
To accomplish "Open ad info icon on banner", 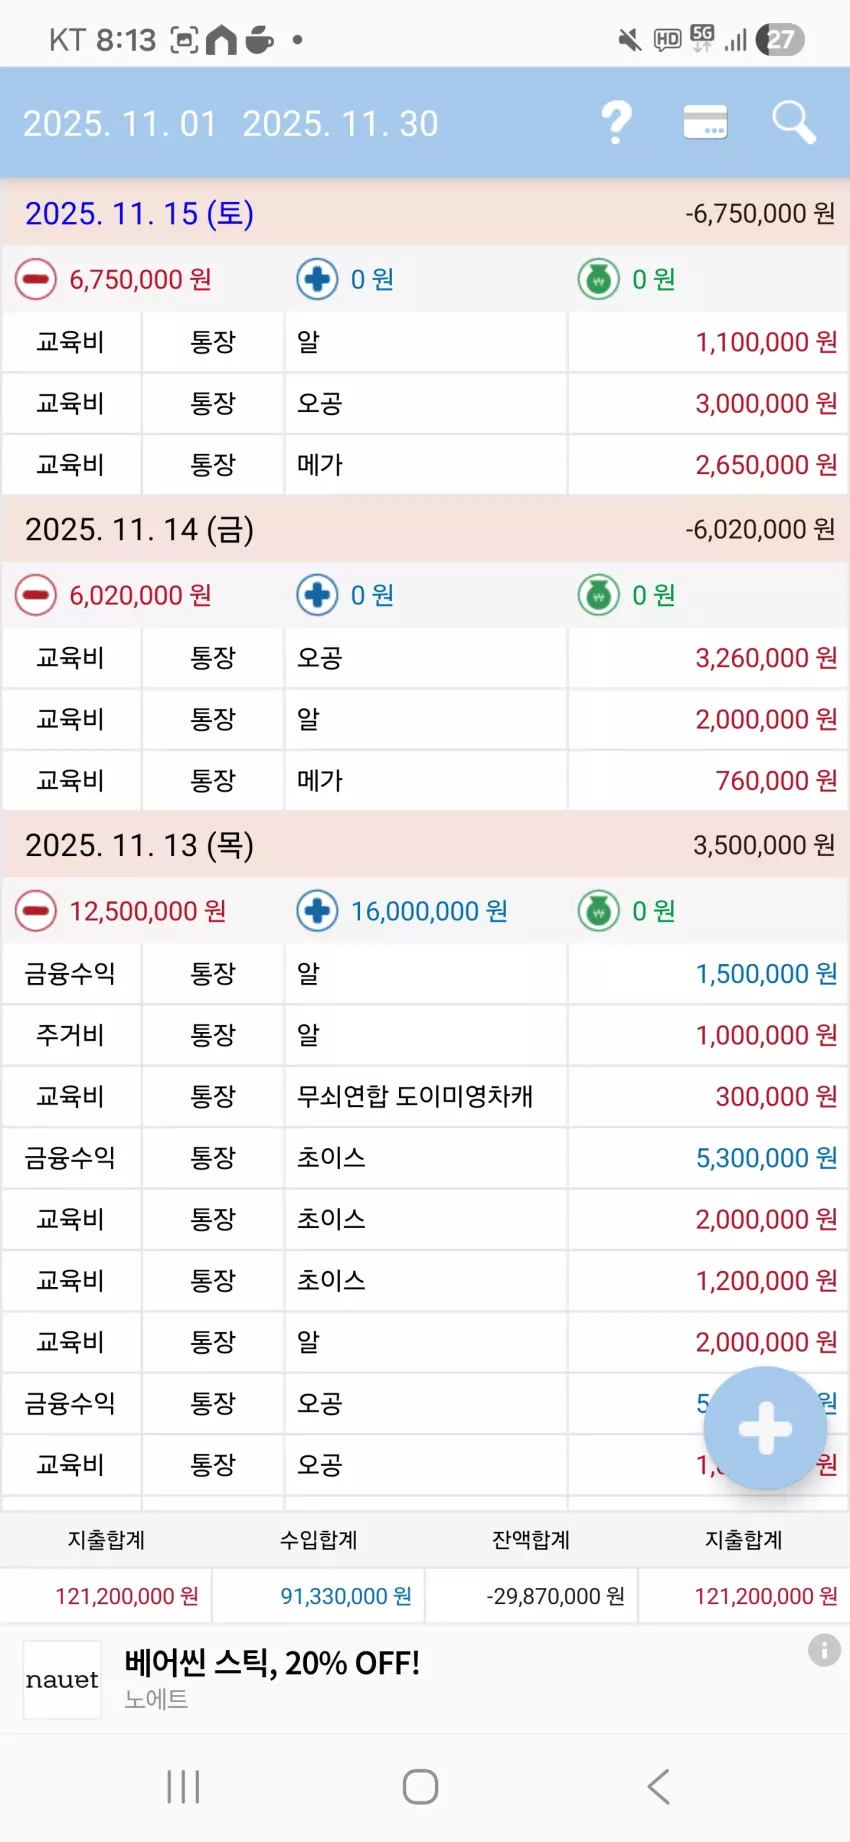I will 824,1650.
